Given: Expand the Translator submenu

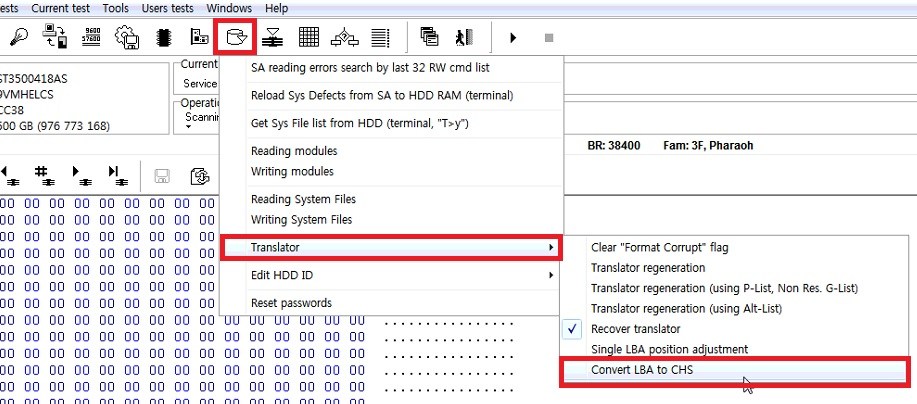Looking at the screenshot, I should click(x=390, y=246).
